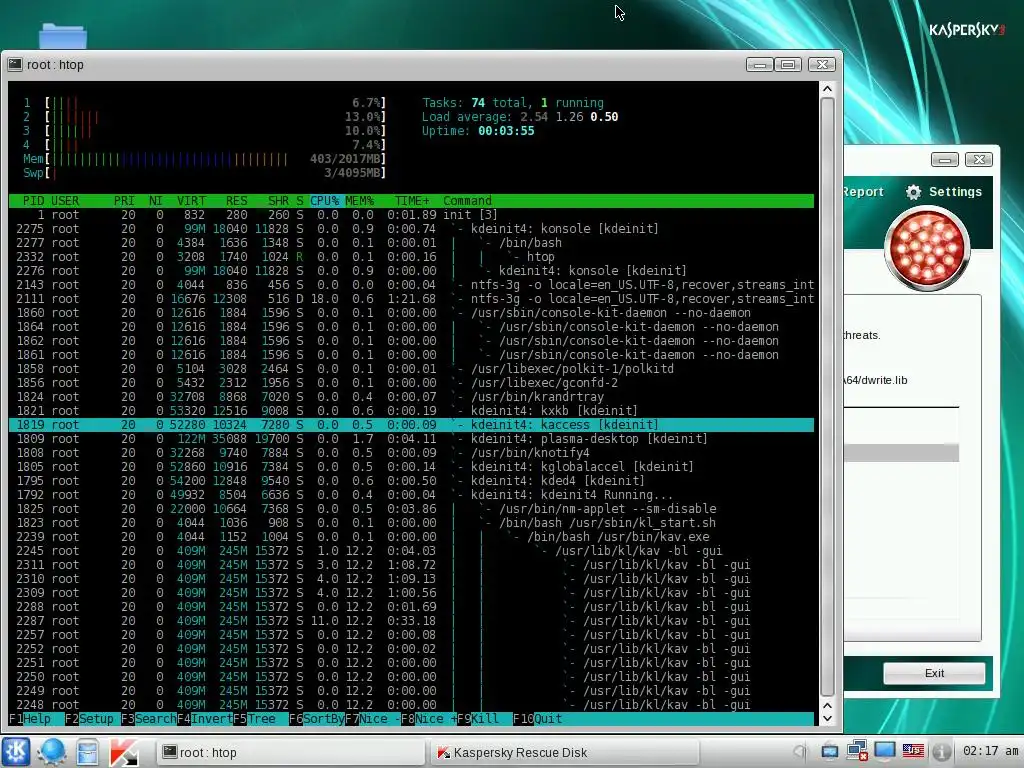Select the nm-applet --sm-disable process row

click(x=411, y=509)
